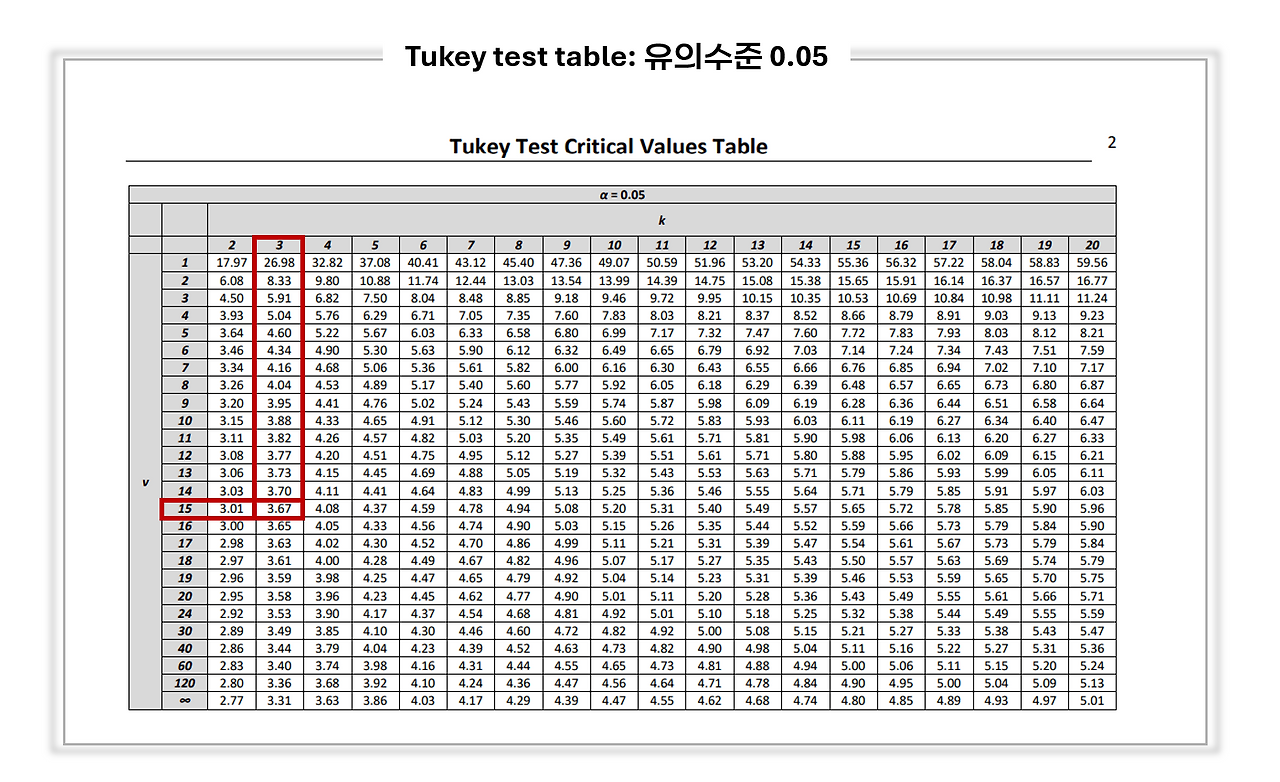This screenshot has width=1280, height=782.
Task: Click value 2.89 in row 30
Action: (232, 631)
